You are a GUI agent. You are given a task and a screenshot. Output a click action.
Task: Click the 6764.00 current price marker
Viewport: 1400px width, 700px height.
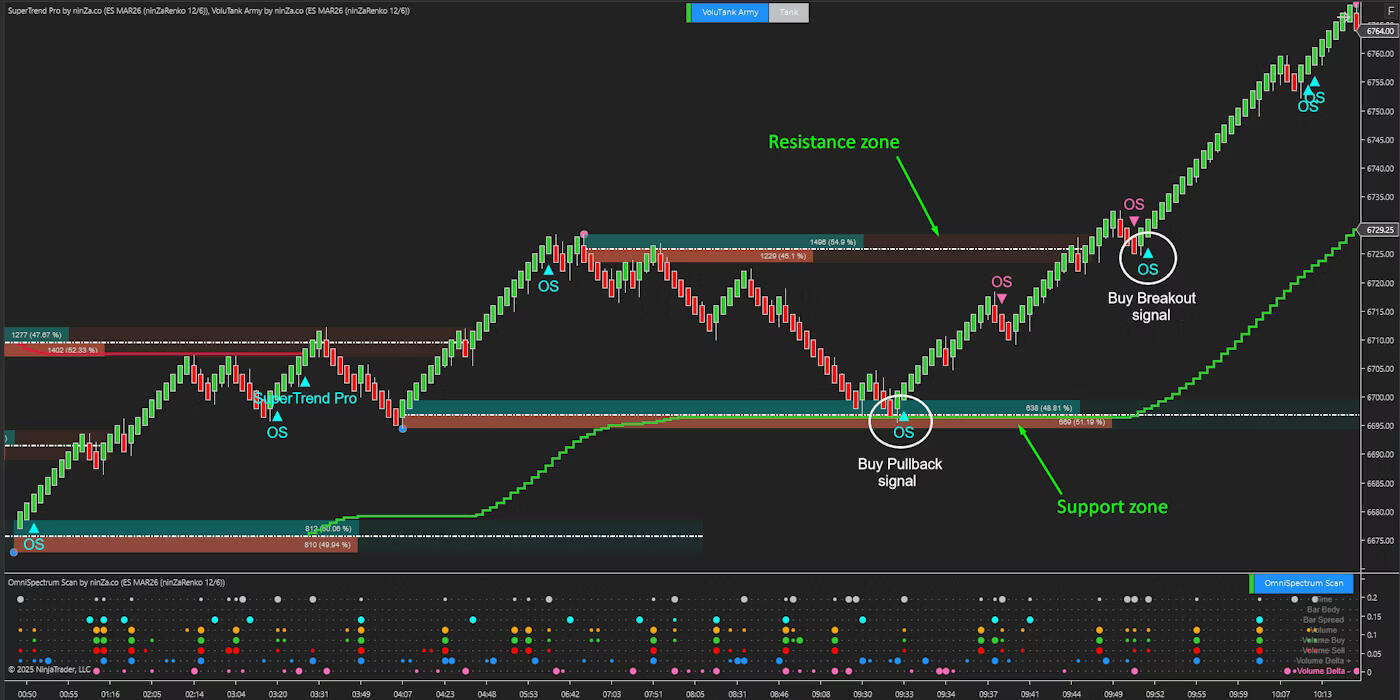[x=1378, y=31]
